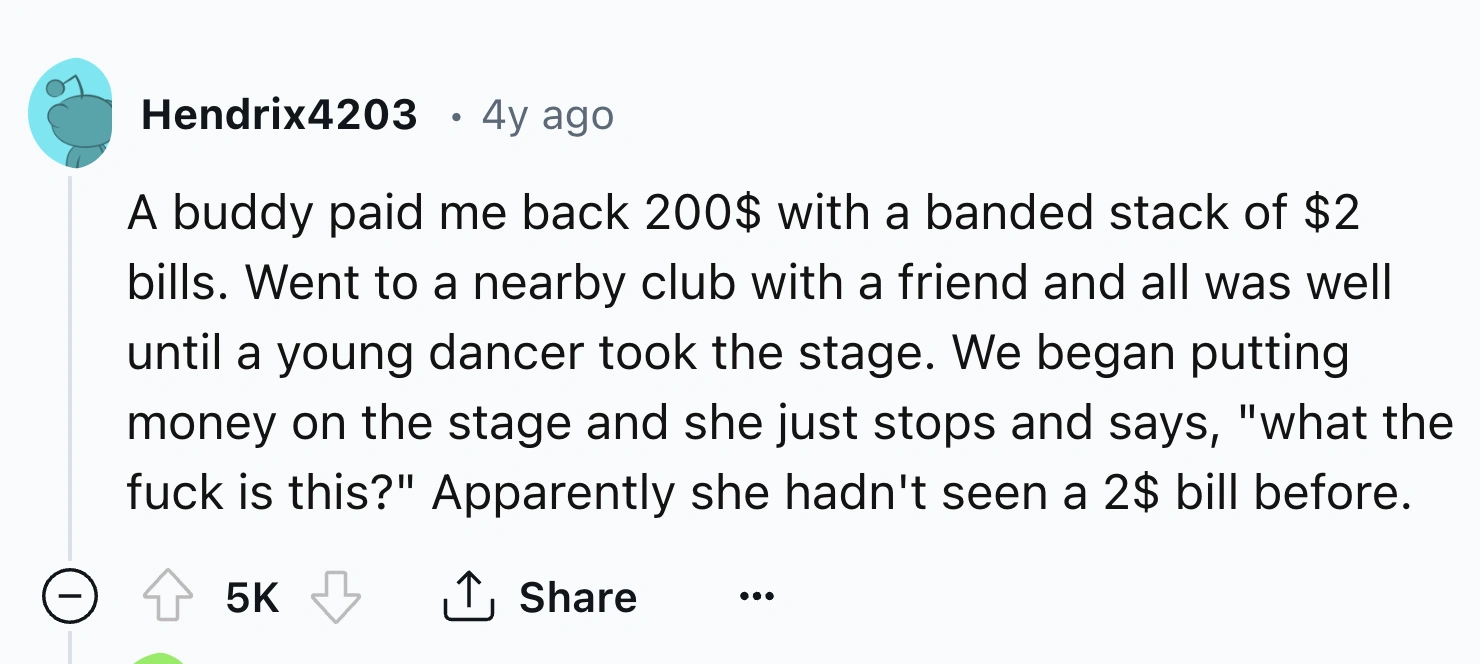Click Hendrix4203's Snoo avatar
1480x664 pixels.
70,113
